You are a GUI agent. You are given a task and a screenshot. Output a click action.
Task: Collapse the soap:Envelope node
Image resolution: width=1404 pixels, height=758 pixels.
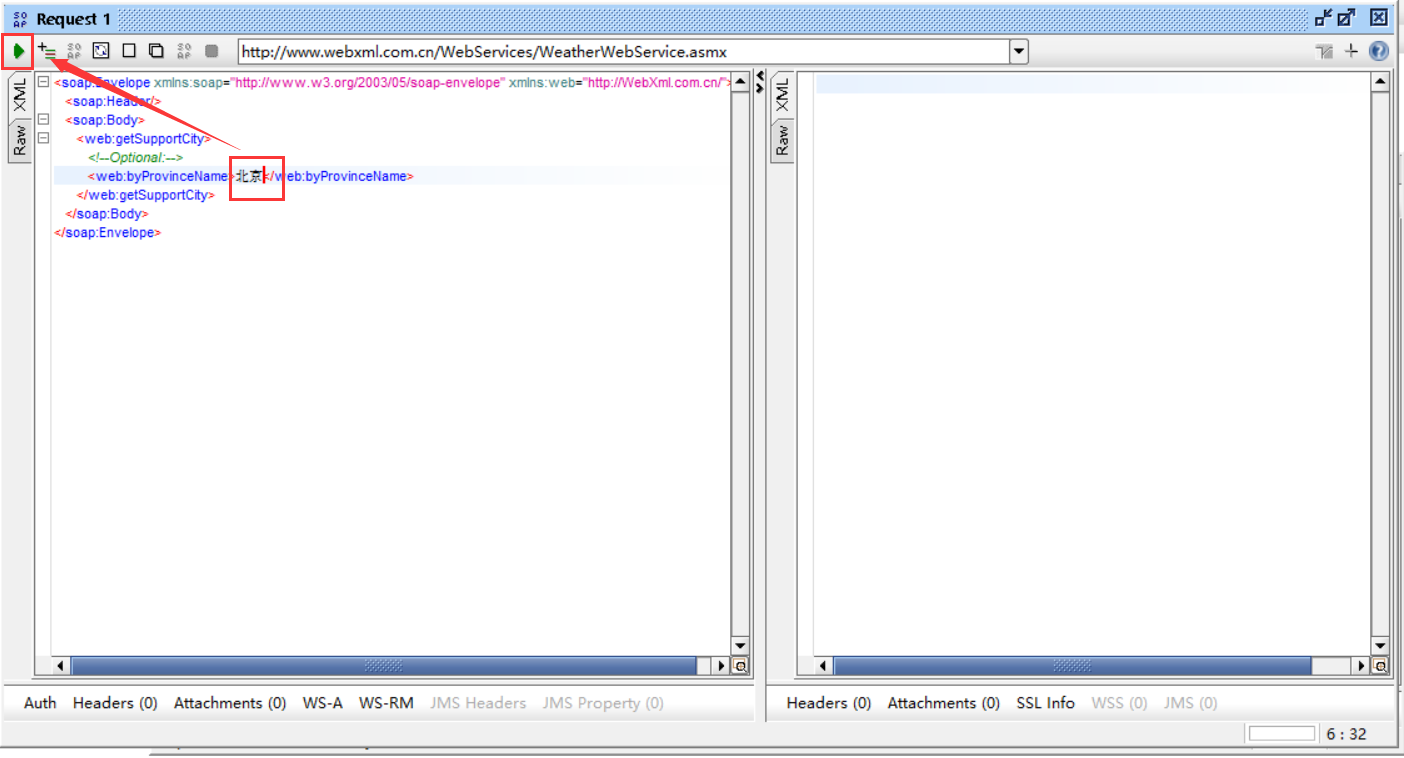43,83
